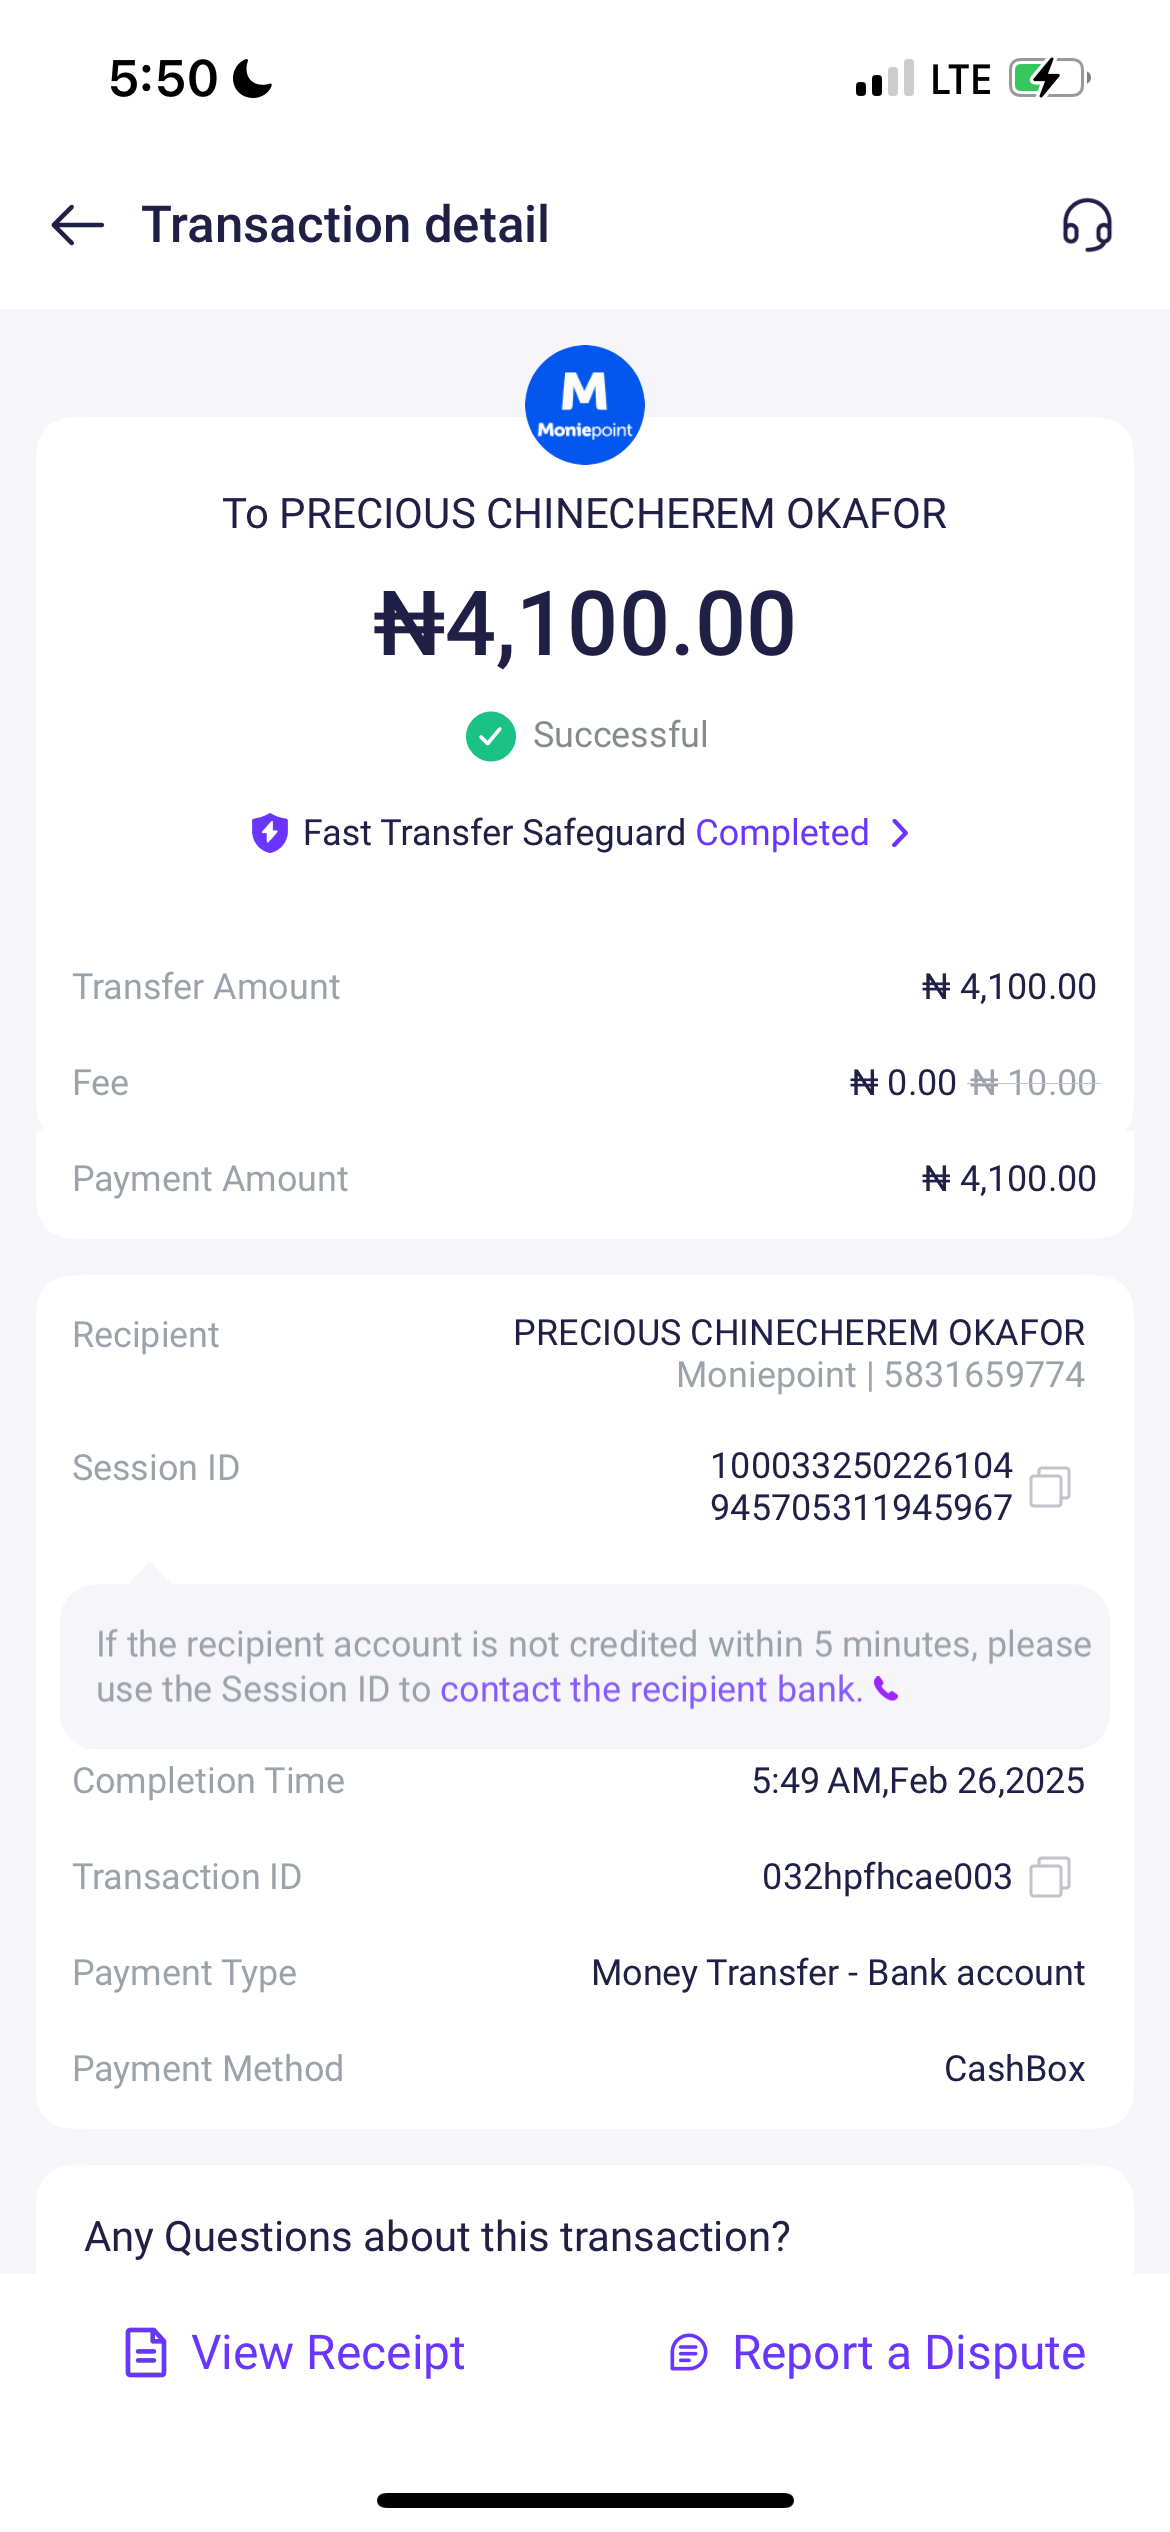Viewport: 1170px width, 2532px height.
Task: Tap the Transaction detail page title
Action: click(345, 225)
